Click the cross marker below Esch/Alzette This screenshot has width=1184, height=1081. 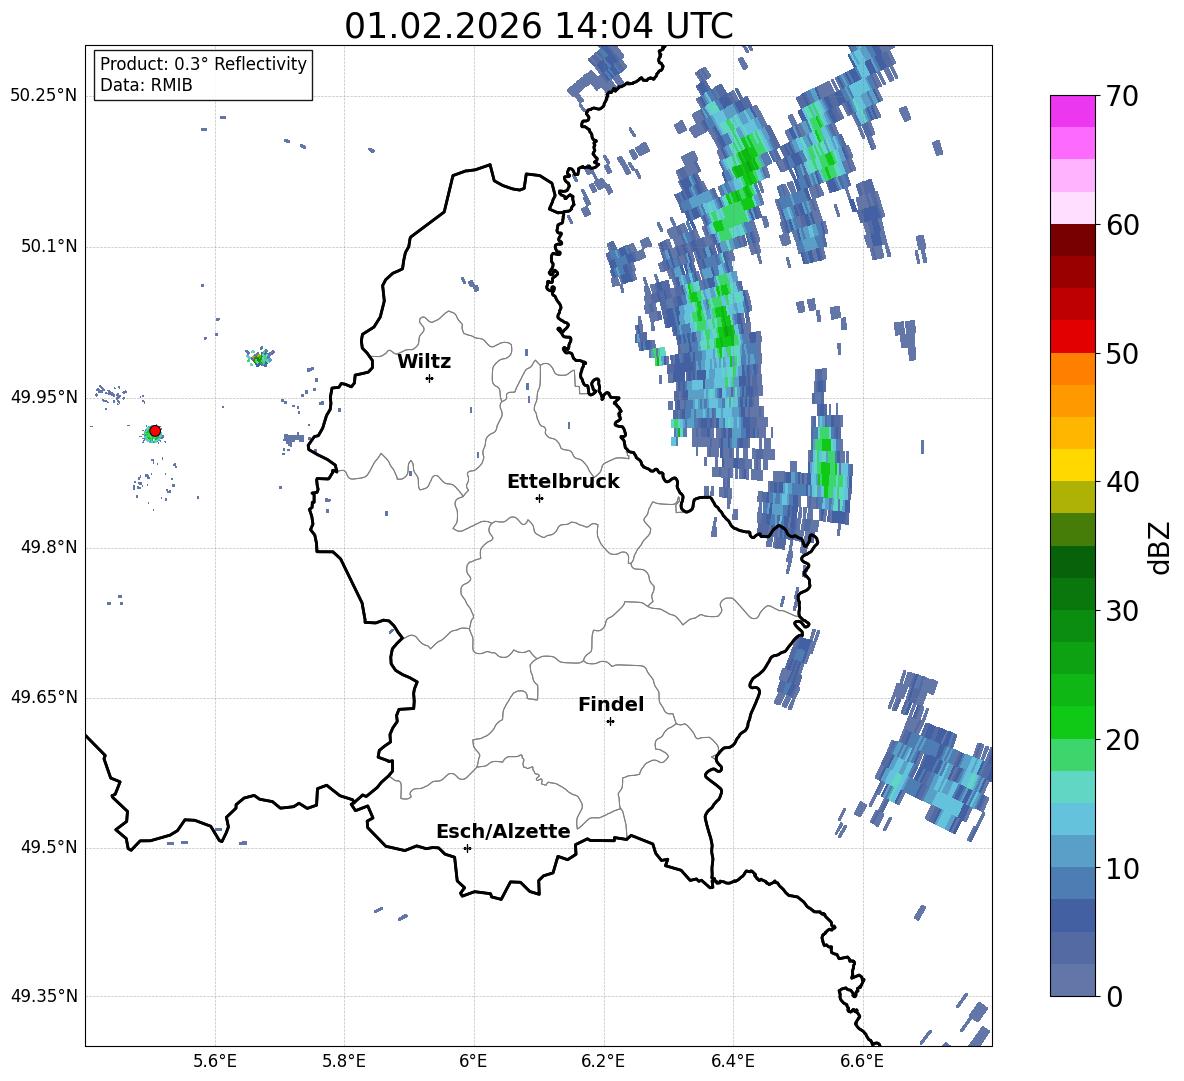tap(467, 848)
